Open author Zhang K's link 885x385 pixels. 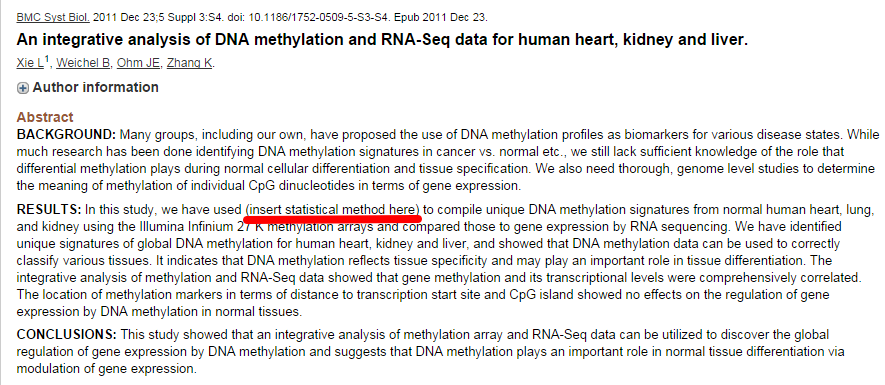pyautogui.click(x=189, y=63)
